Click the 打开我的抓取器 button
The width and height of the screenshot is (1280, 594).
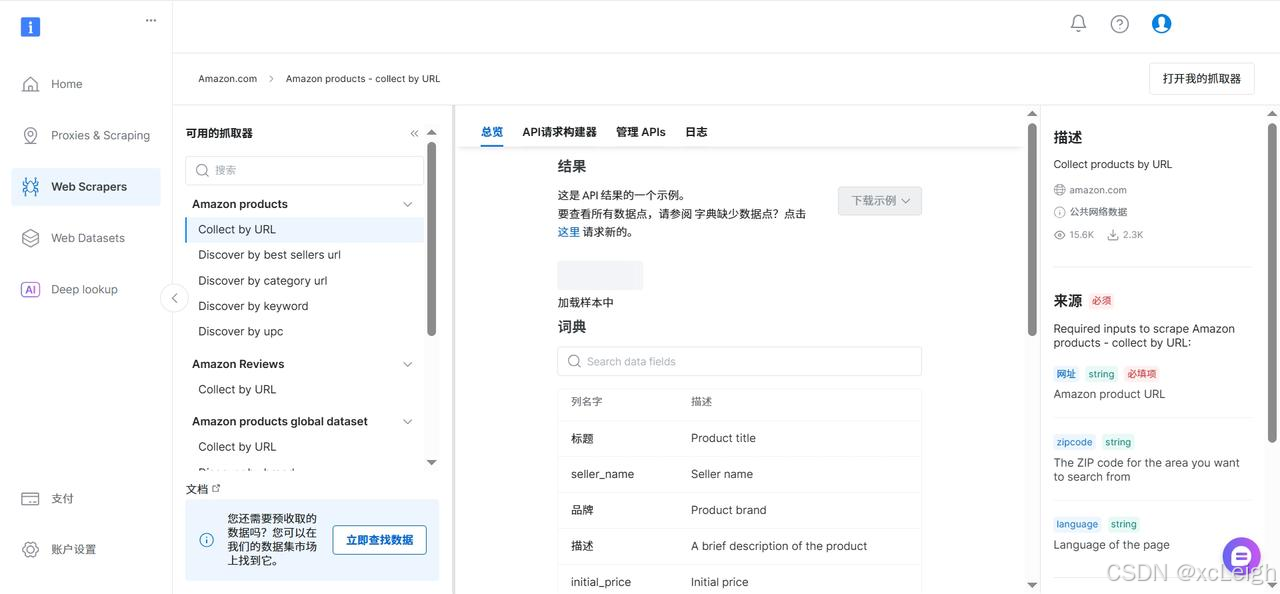[1201, 79]
